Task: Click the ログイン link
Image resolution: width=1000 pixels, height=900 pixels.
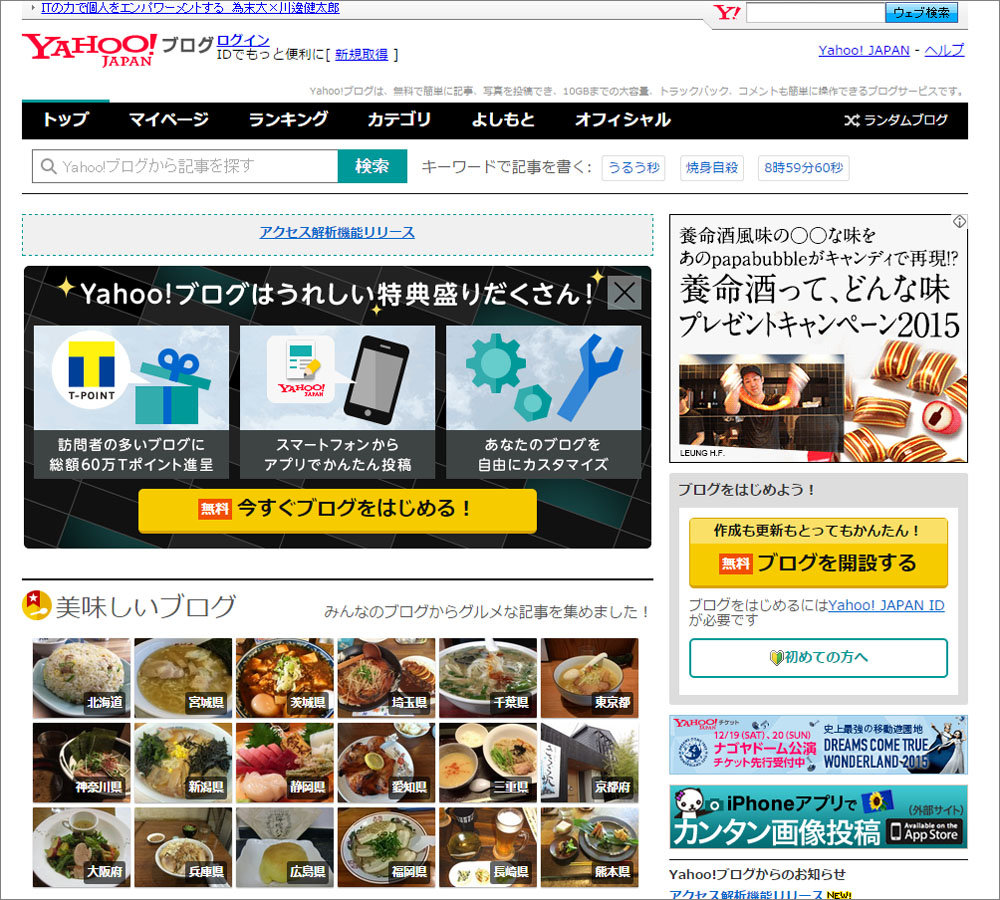Action: [243, 41]
